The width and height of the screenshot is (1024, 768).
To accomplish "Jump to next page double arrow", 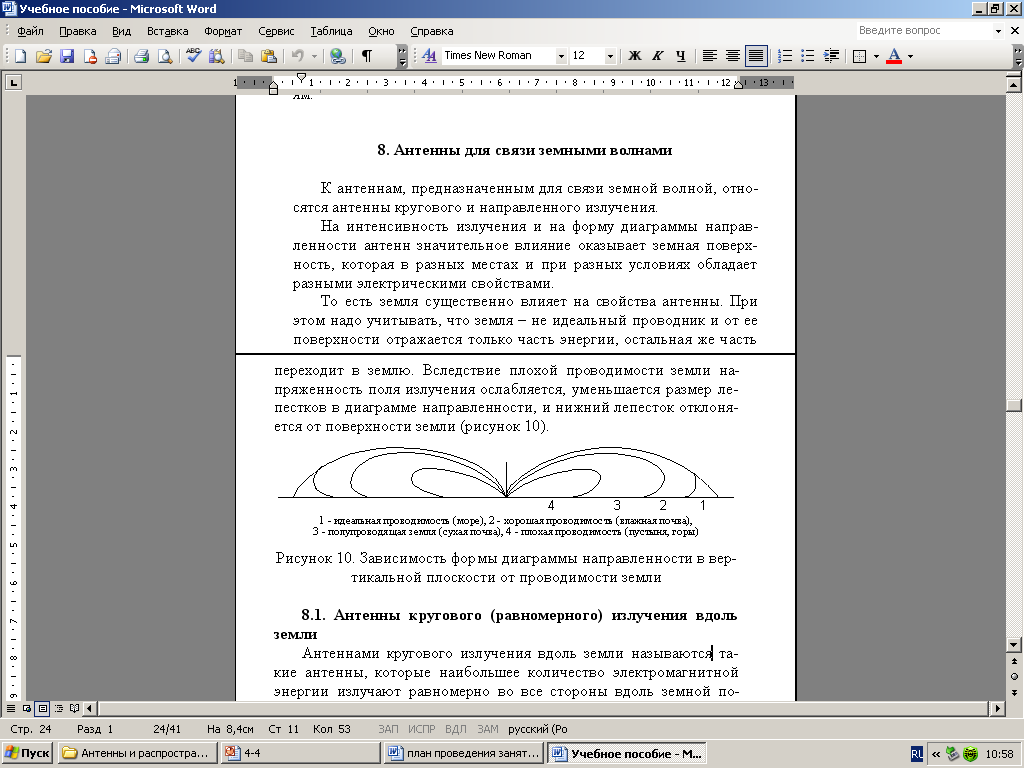I will tap(1014, 692).
